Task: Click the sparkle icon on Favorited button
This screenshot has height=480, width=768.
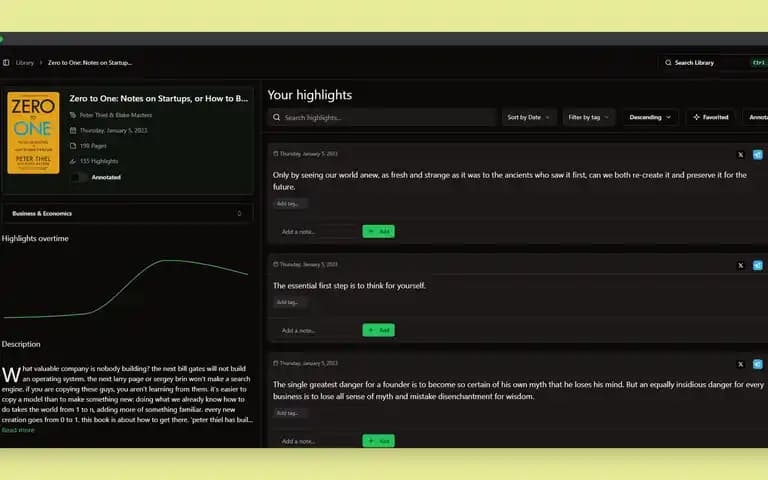Action: tap(696, 118)
